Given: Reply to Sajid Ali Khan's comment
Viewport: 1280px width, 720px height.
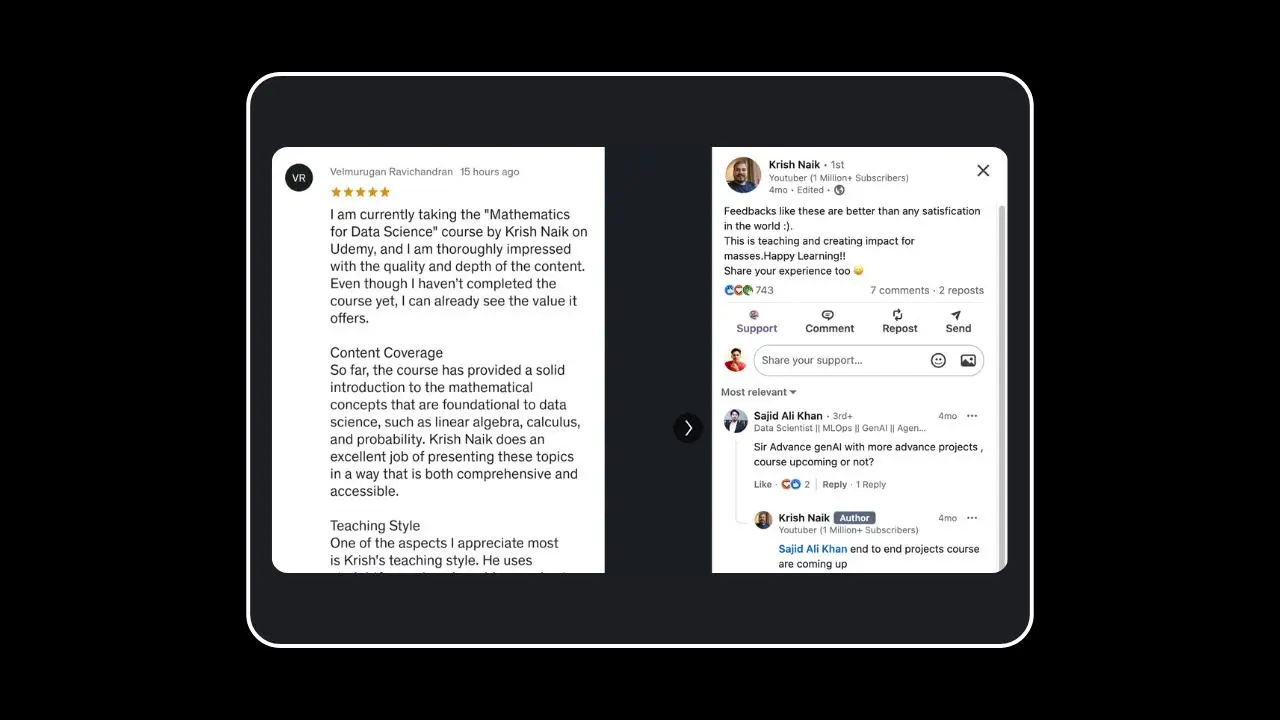Looking at the screenshot, I should click(x=834, y=484).
